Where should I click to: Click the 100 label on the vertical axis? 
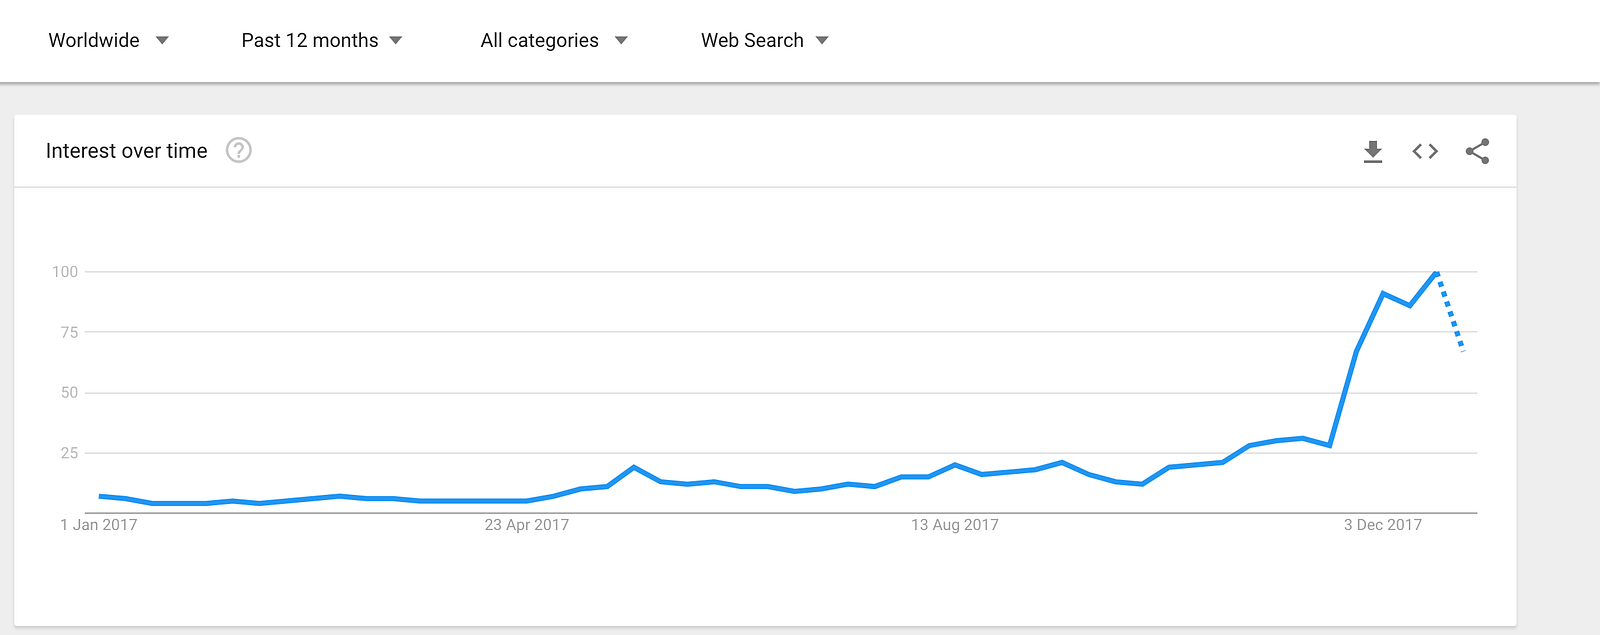click(65, 272)
